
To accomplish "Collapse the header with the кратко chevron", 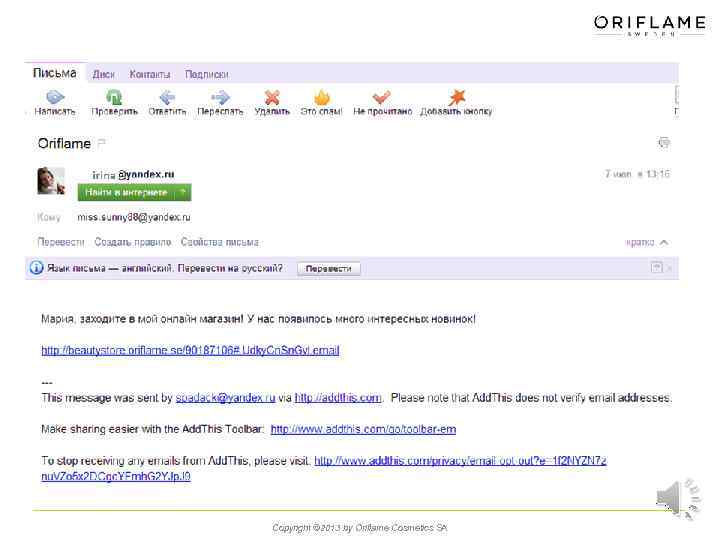I will click(664, 242).
